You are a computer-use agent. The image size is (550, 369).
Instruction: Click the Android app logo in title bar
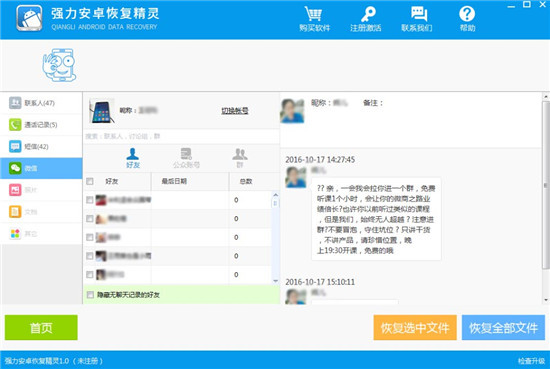coord(29,18)
